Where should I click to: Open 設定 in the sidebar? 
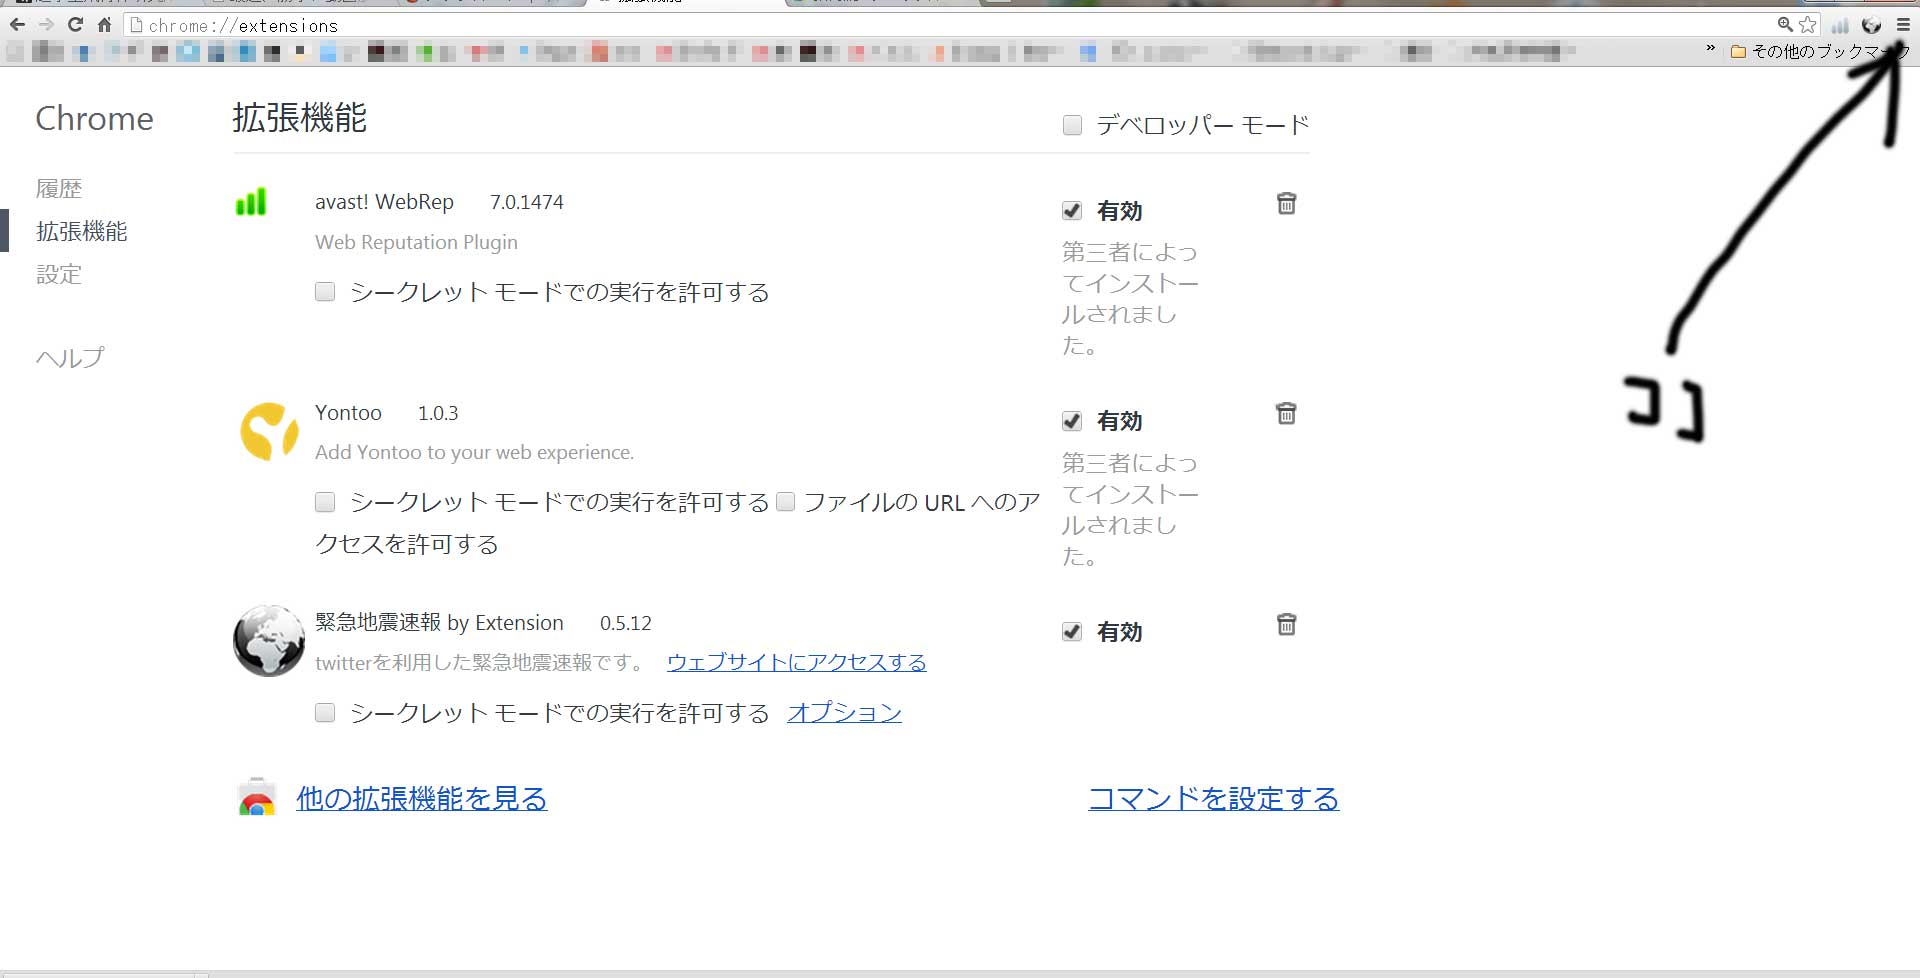[x=59, y=274]
